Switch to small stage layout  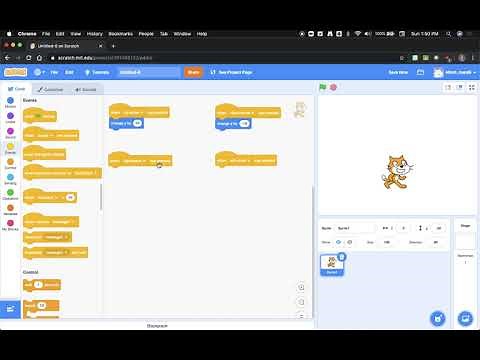[448, 87]
